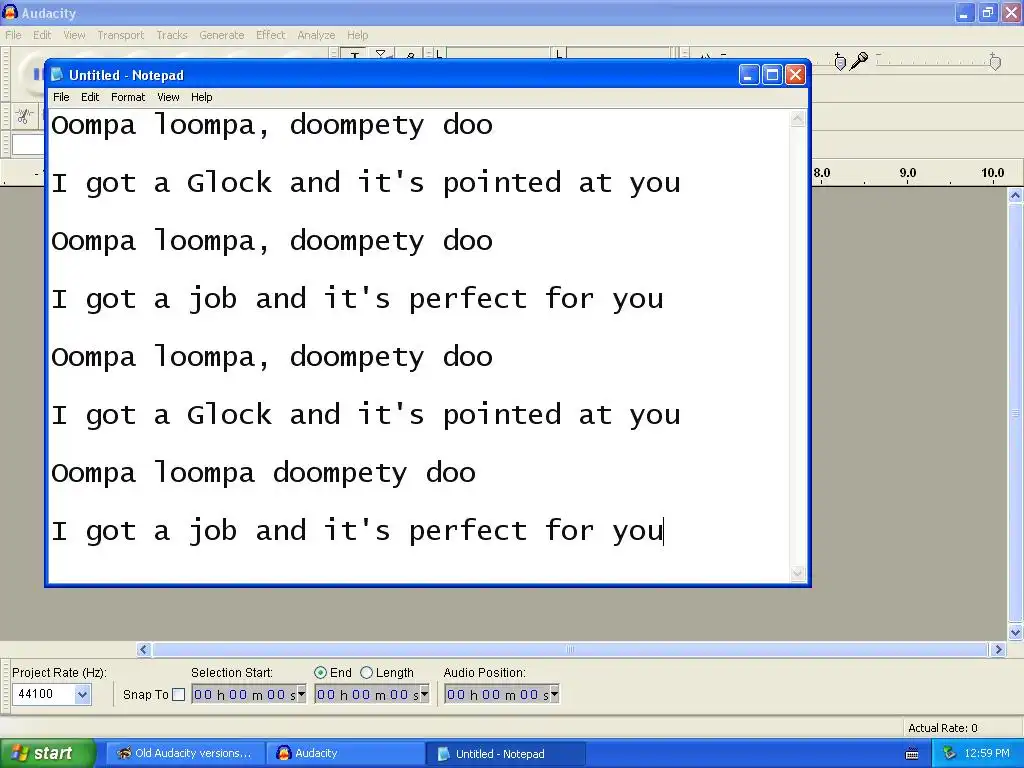Click the Audacity cut scissors icon
Screen dimensions: 1024x768
pyautogui.click(x=24, y=116)
